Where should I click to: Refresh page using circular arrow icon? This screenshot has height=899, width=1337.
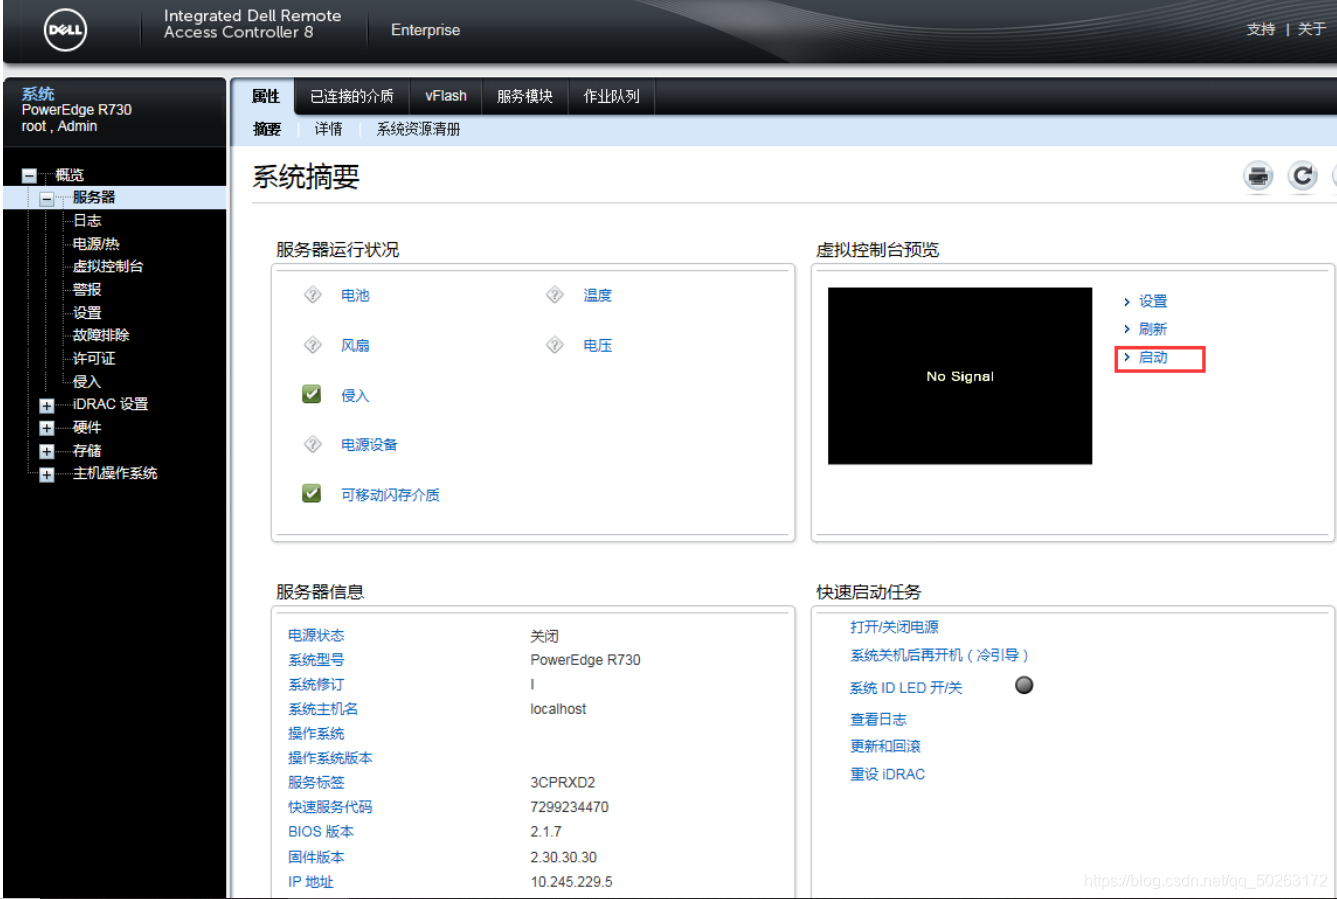[x=1302, y=176]
